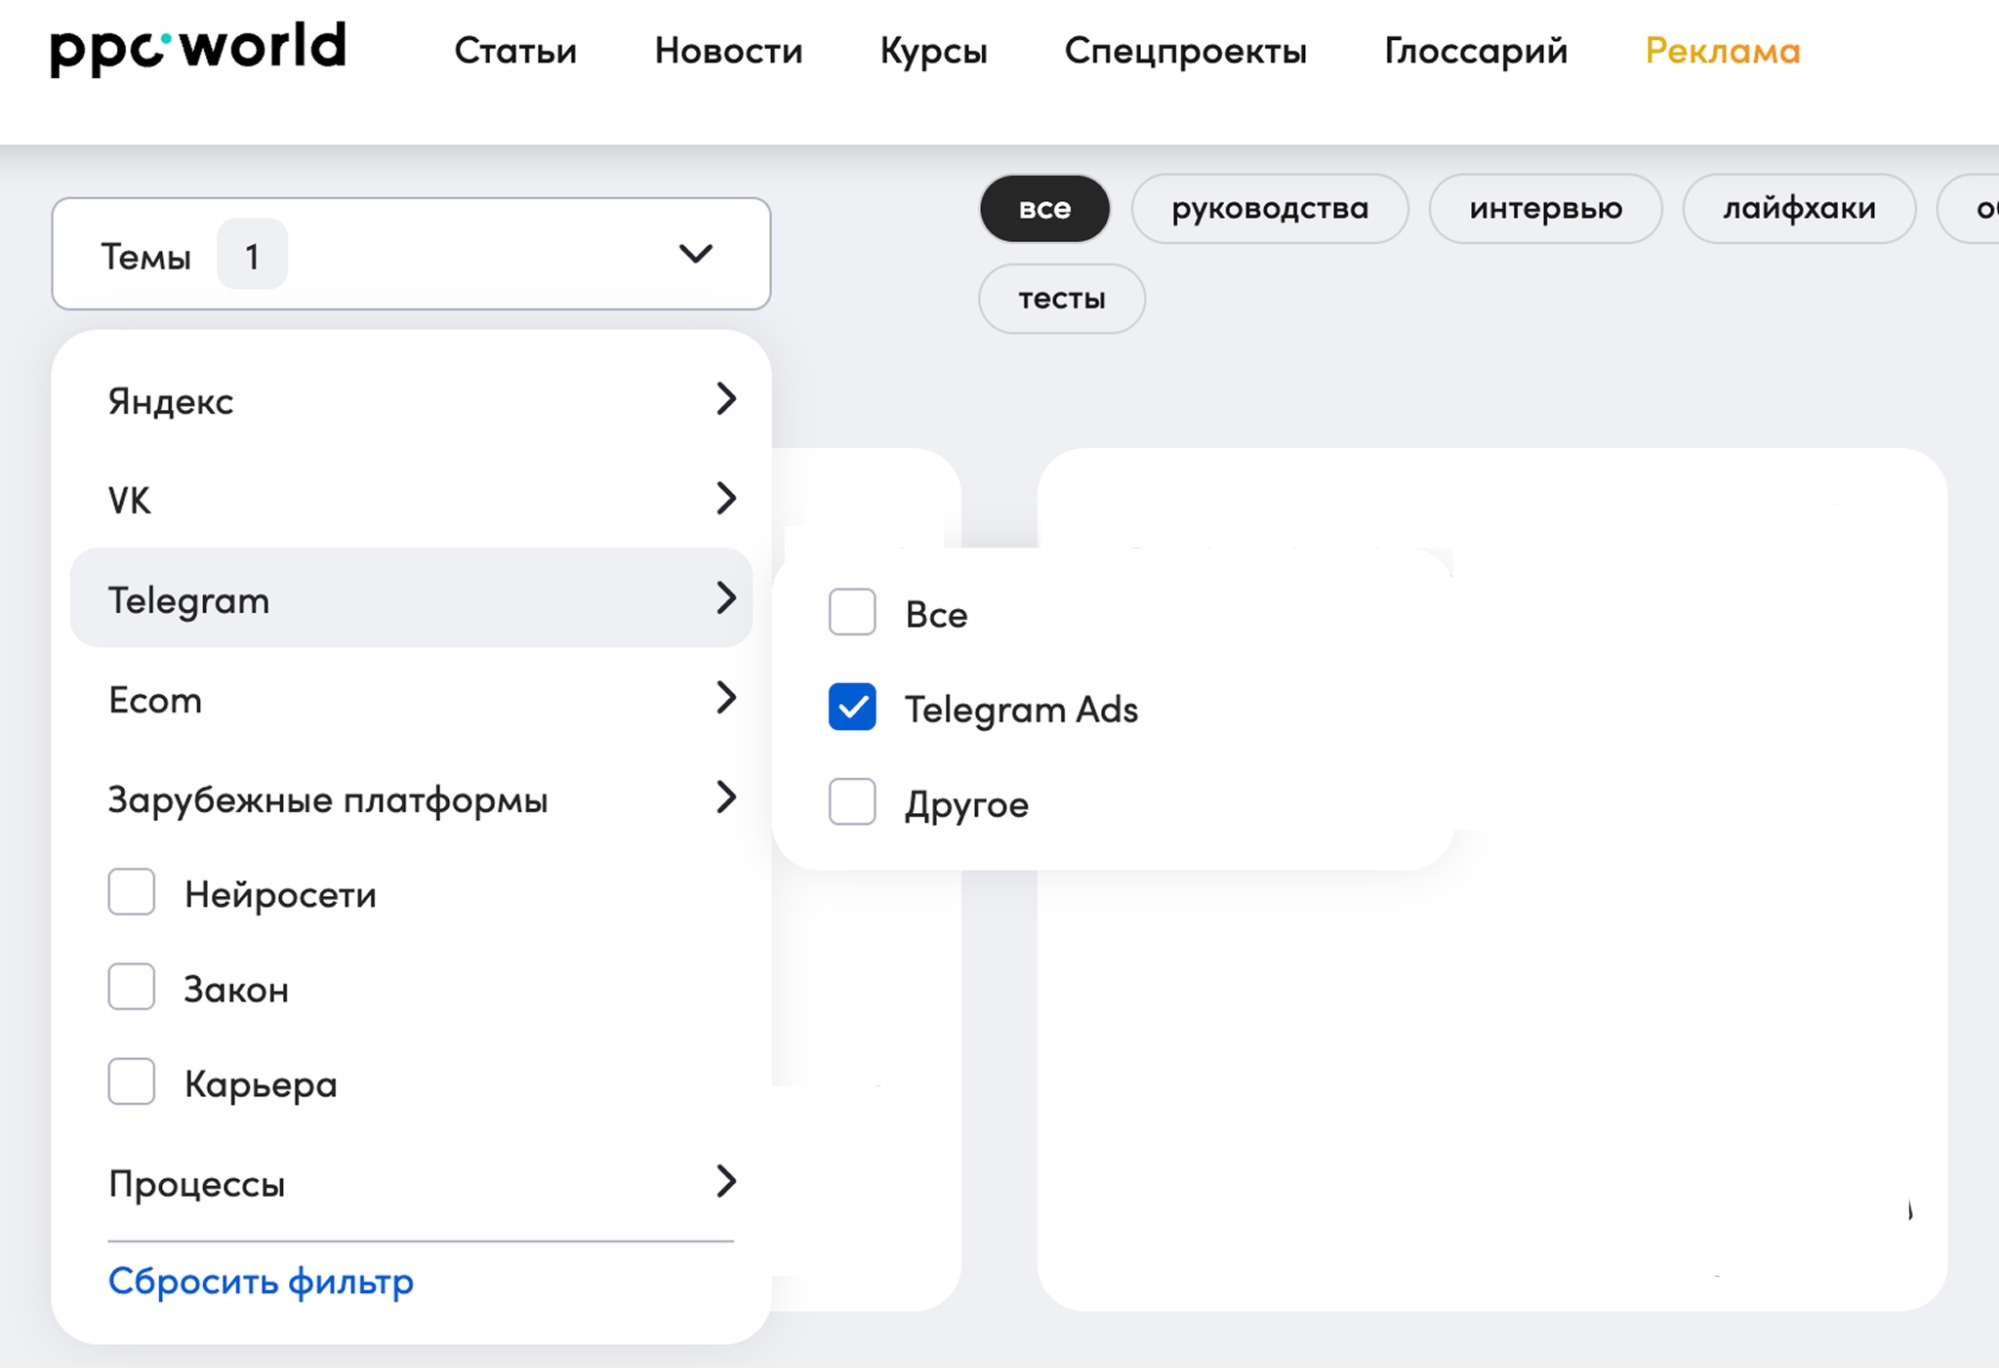Check the Другое option
The height and width of the screenshot is (1369, 1999).
click(x=851, y=802)
